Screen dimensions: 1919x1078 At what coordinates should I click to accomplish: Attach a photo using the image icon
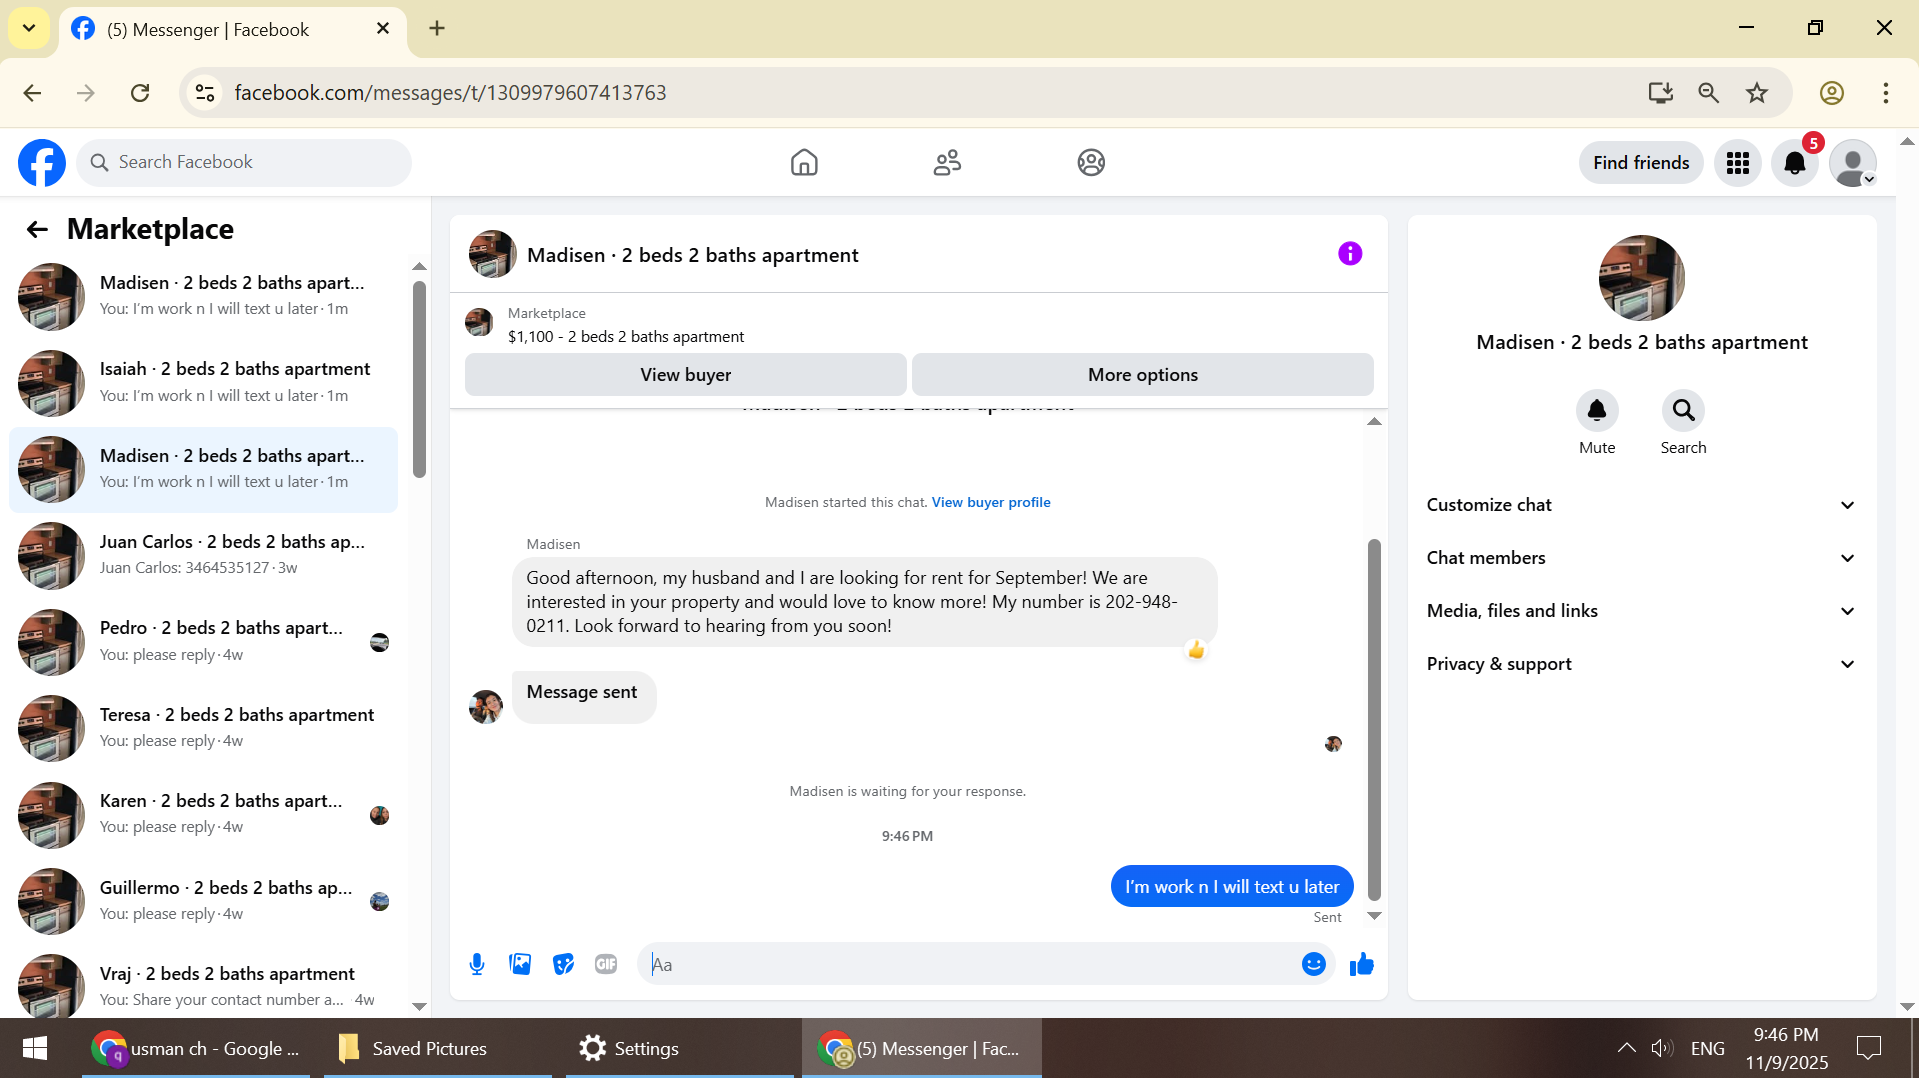click(520, 964)
